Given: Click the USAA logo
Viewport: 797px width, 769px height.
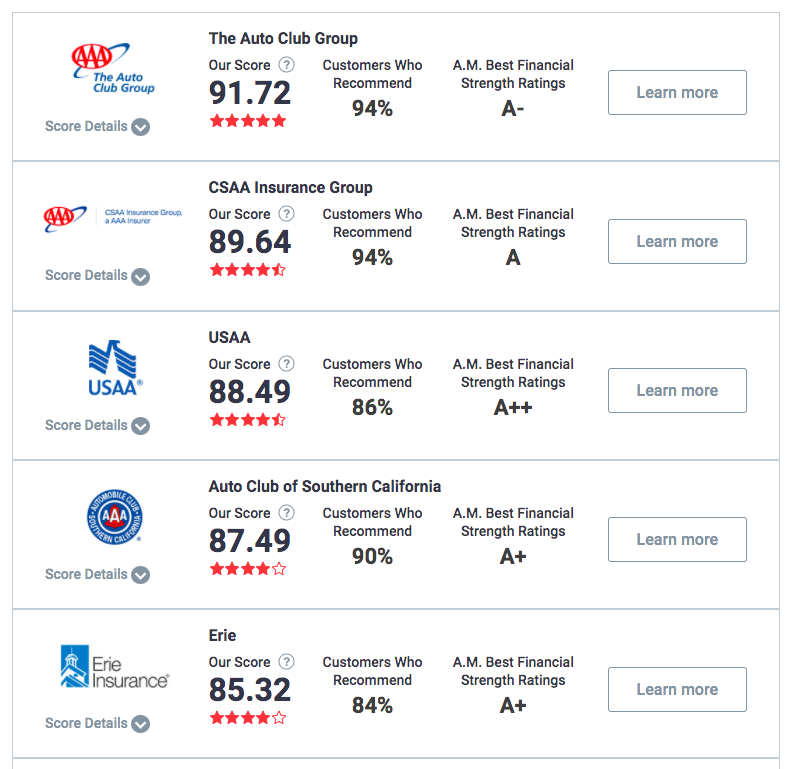Looking at the screenshot, I should pyautogui.click(x=115, y=368).
